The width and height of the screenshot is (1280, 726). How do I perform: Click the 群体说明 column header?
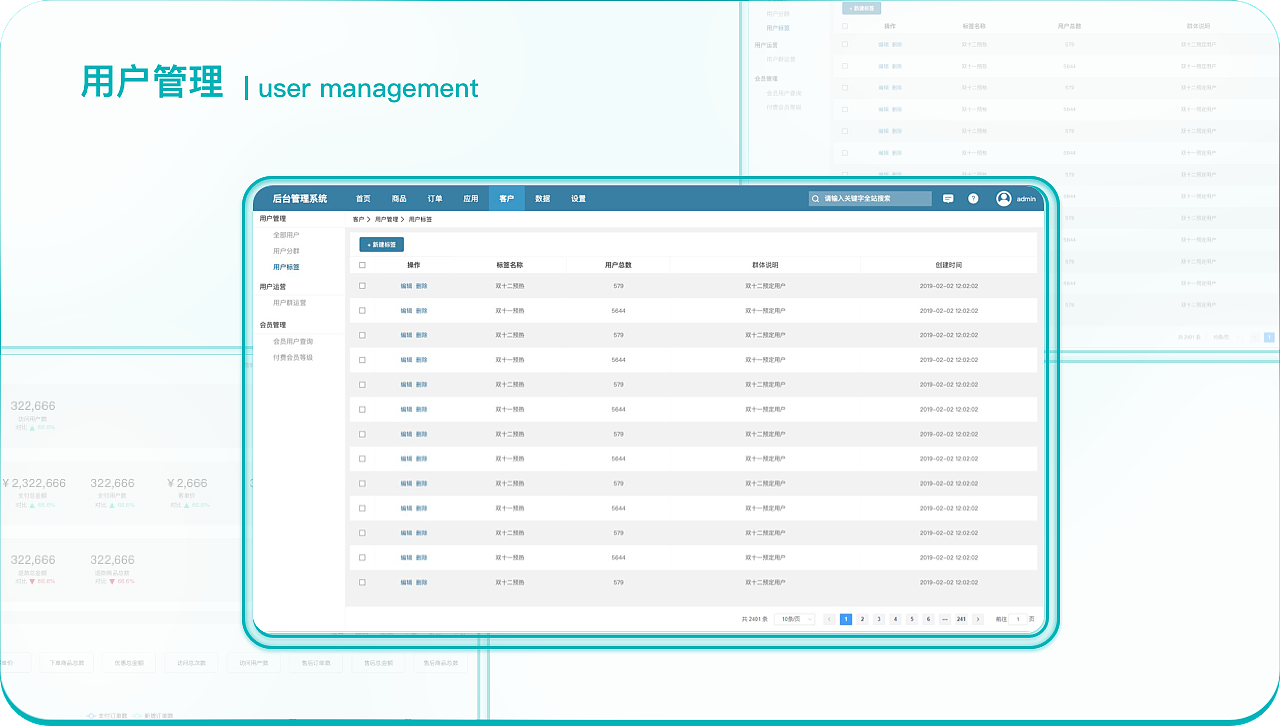765,265
